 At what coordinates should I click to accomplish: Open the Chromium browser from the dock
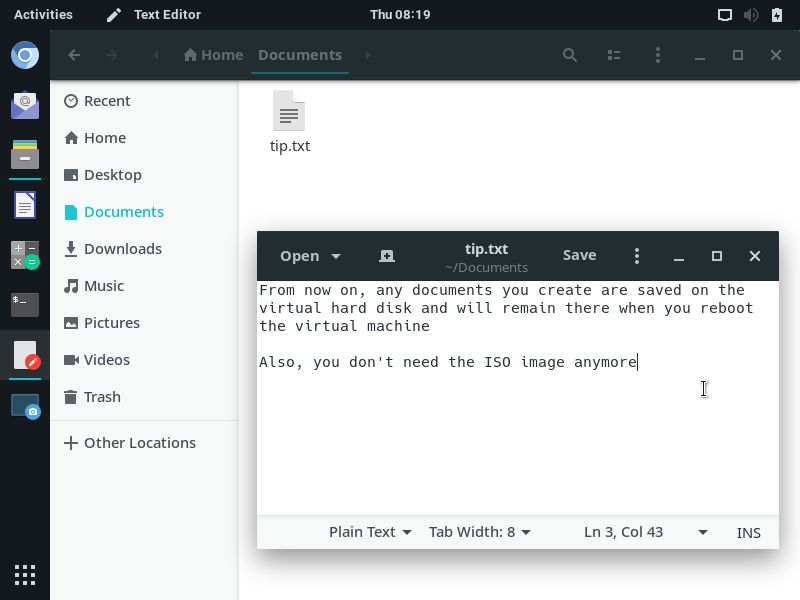[25, 55]
